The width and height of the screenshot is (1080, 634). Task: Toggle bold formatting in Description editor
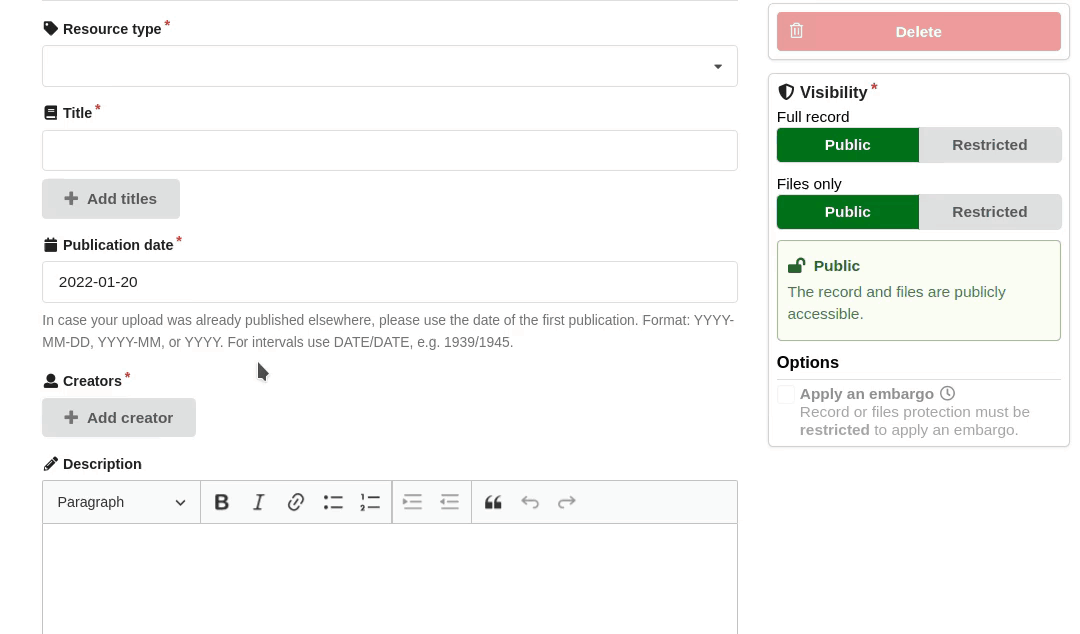point(221,502)
